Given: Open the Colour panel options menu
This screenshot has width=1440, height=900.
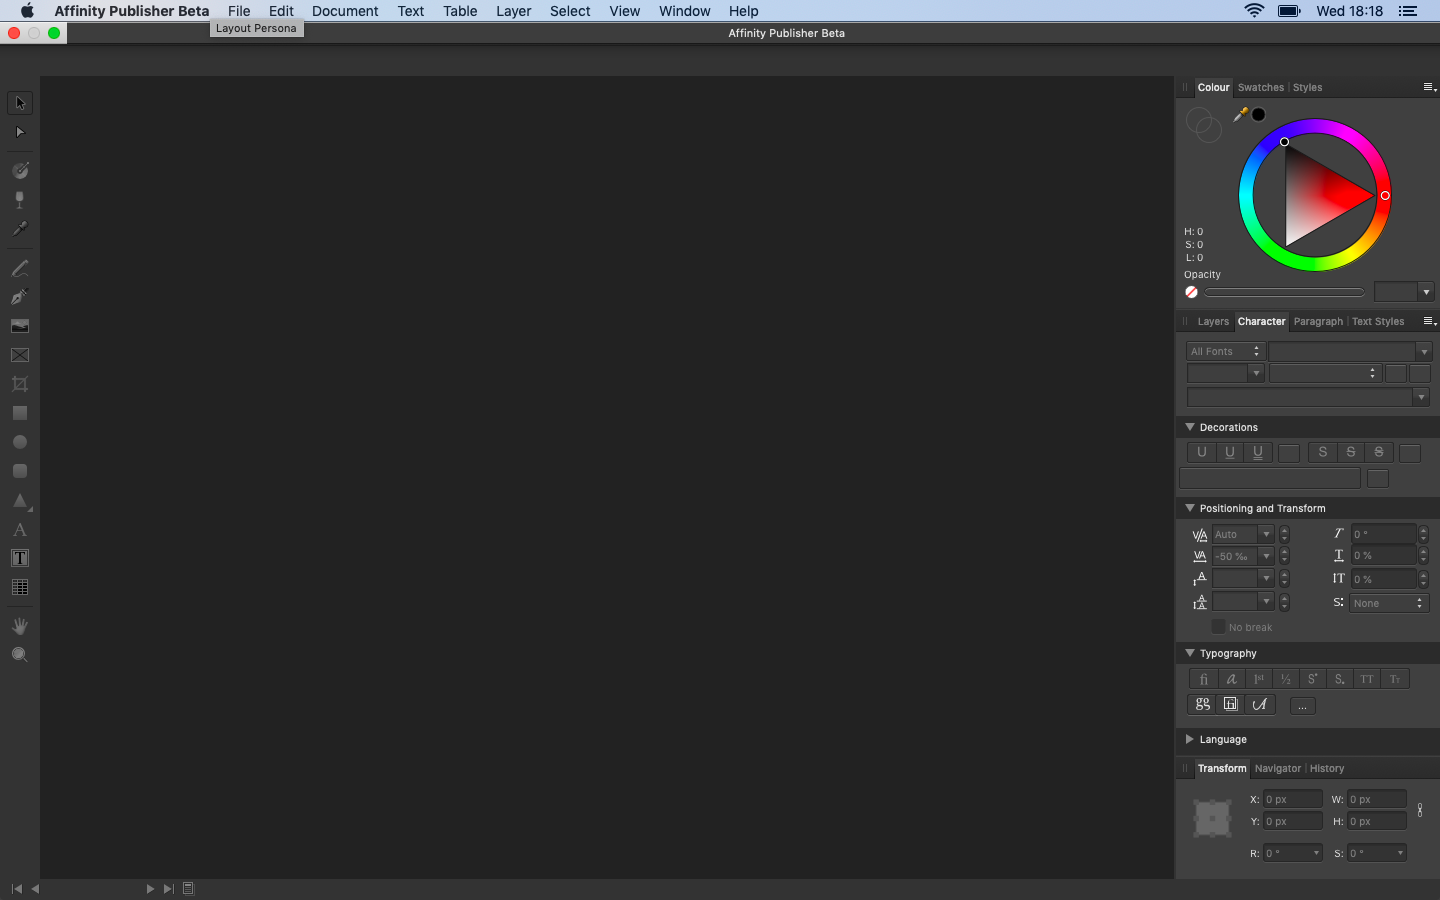Looking at the screenshot, I should [x=1429, y=87].
